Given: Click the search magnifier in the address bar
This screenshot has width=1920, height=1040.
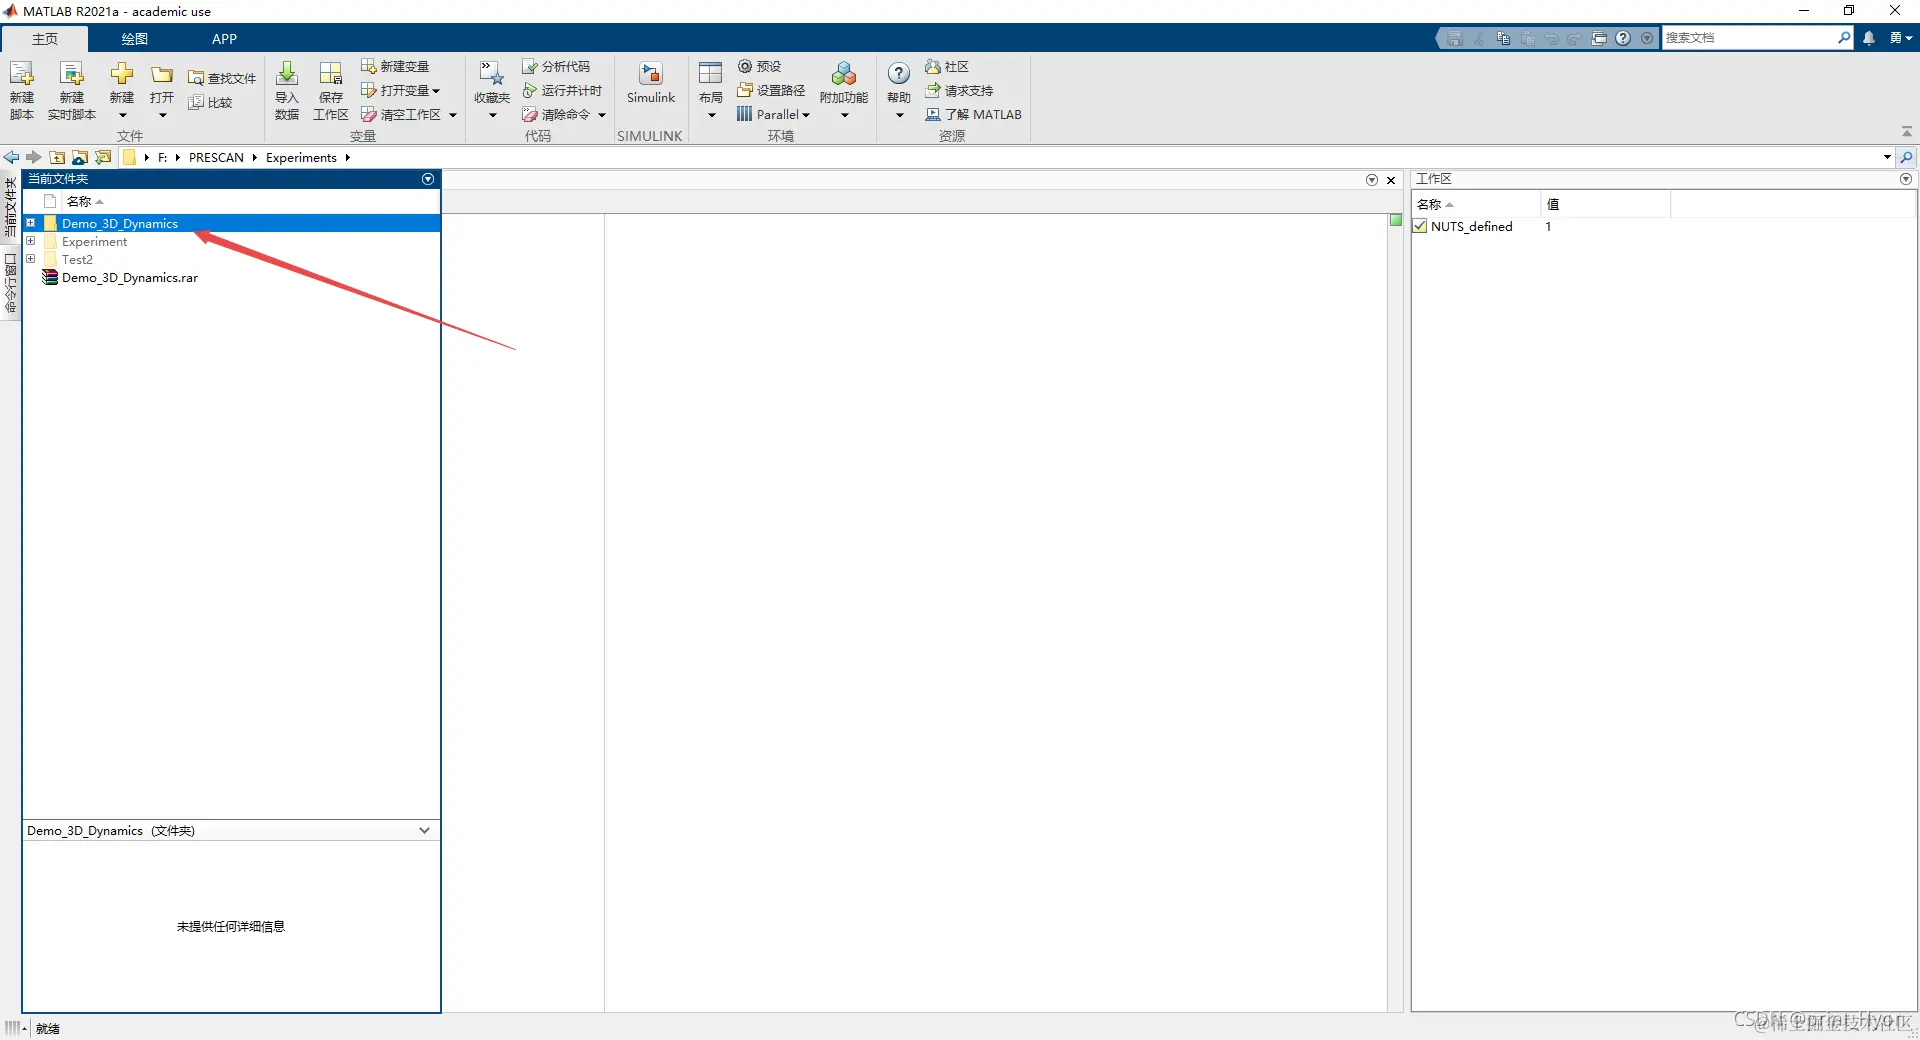Looking at the screenshot, I should coord(1907,157).
